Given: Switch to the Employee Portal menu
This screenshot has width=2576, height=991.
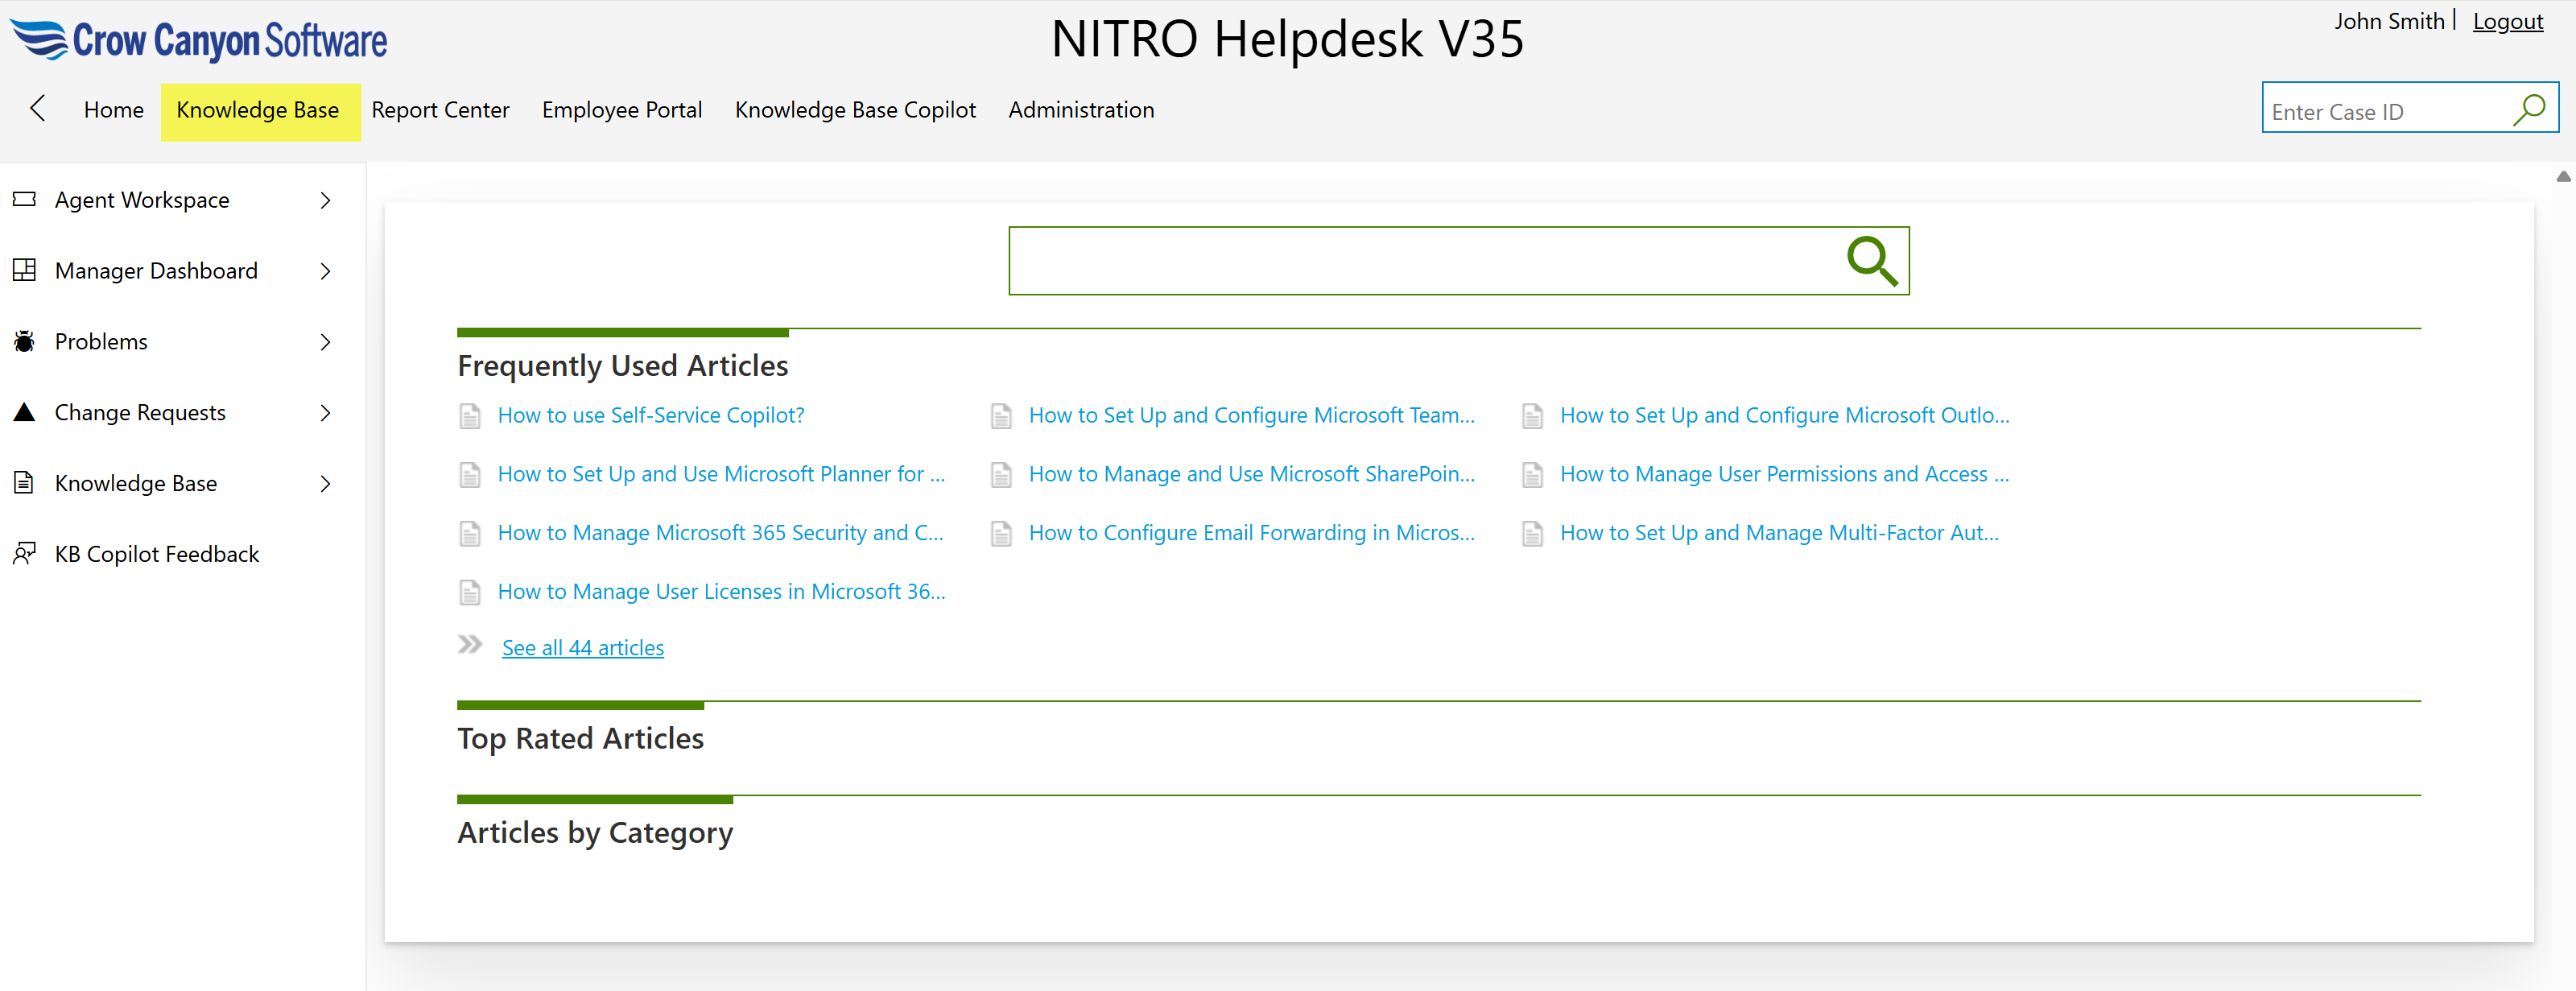Looking at the screenshot, I should (x=621, y=110).
